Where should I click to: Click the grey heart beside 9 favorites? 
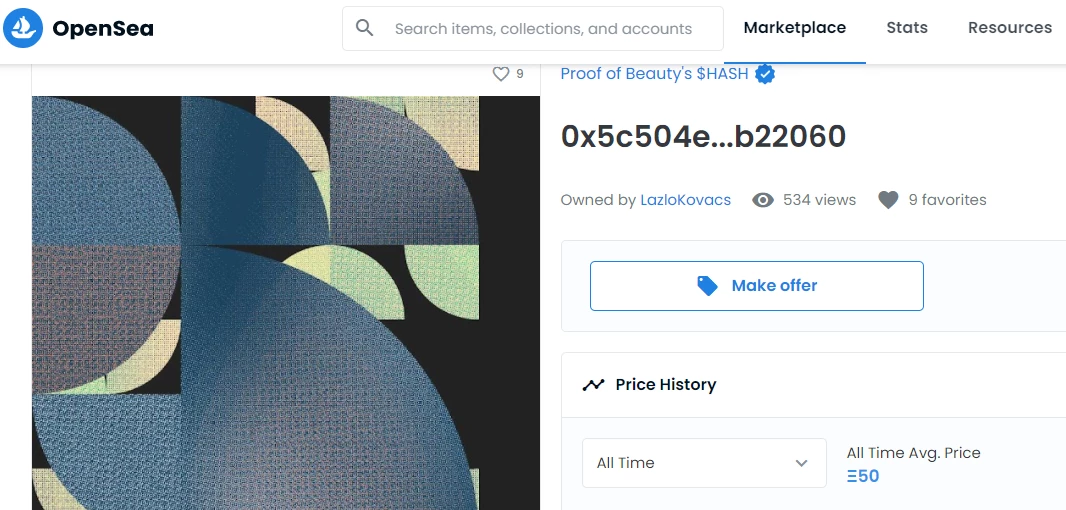coord(889,200)
